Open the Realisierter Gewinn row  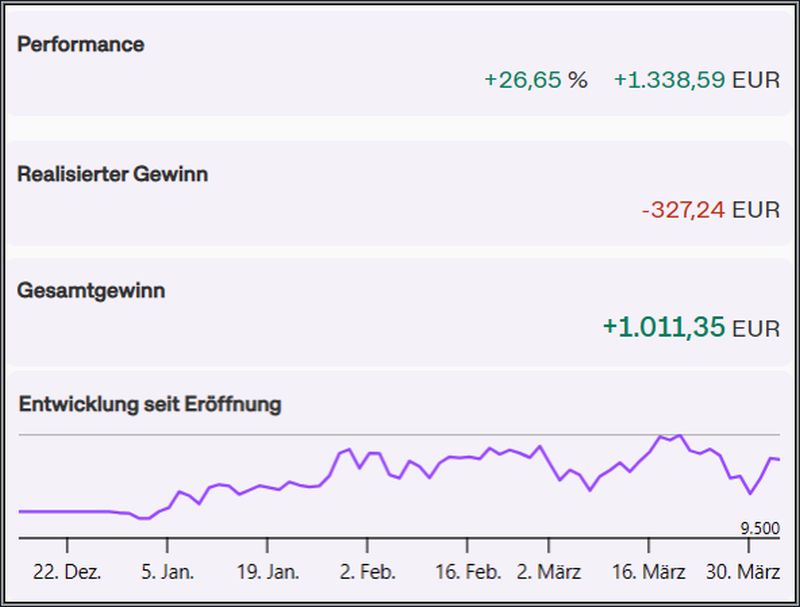point(113,174)
